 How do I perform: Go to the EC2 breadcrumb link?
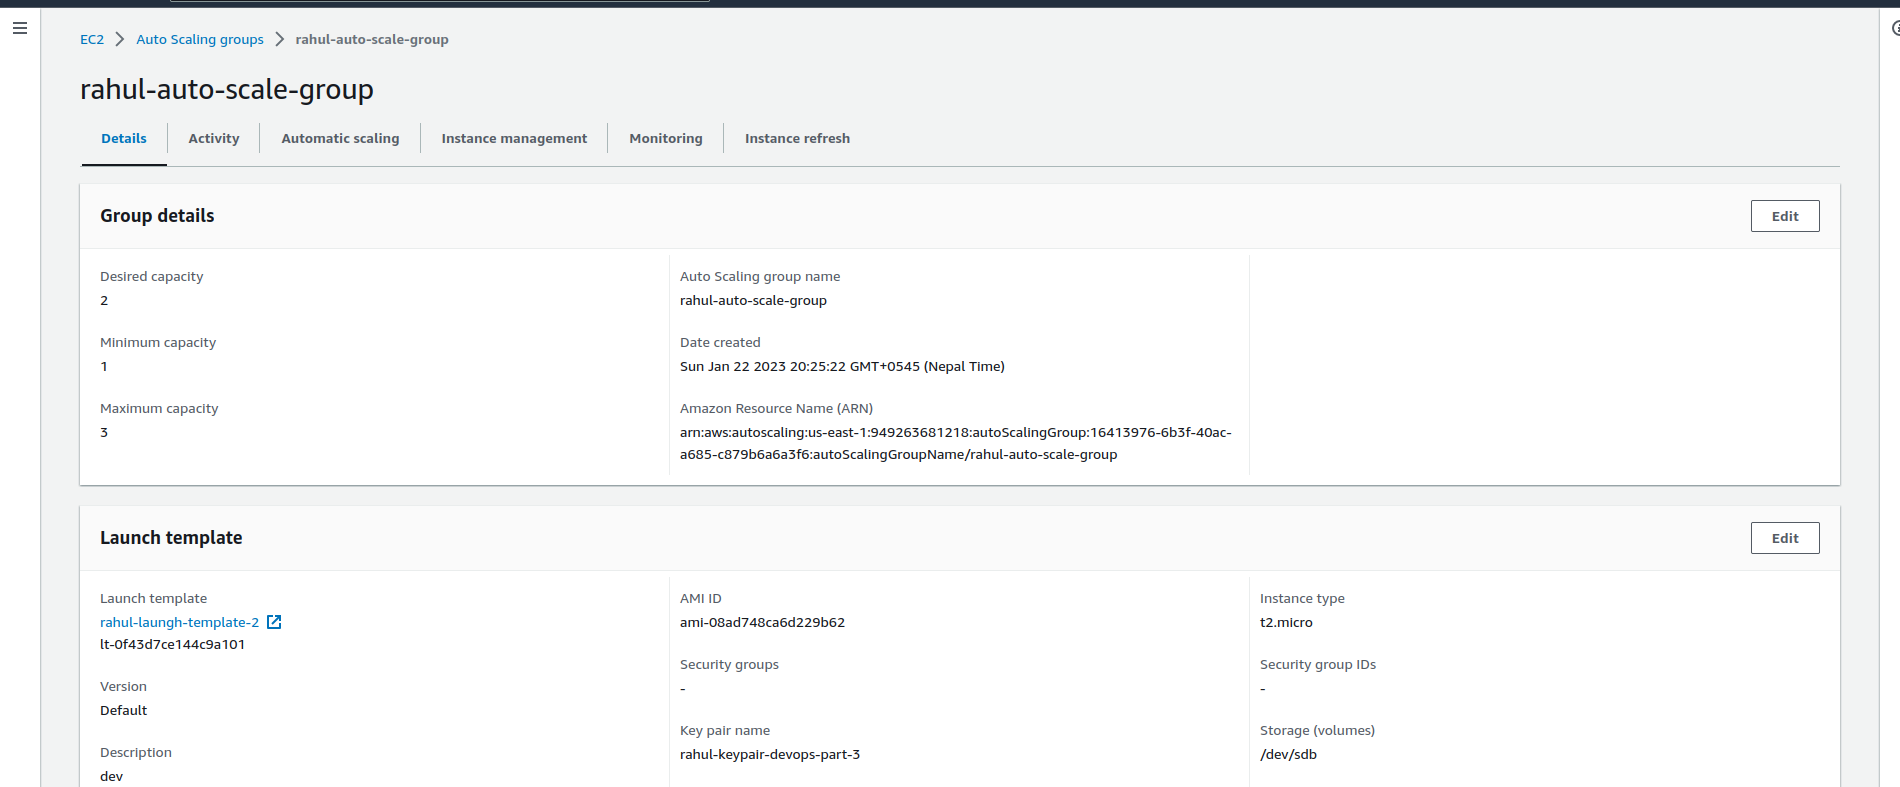(x=92, y=39)
